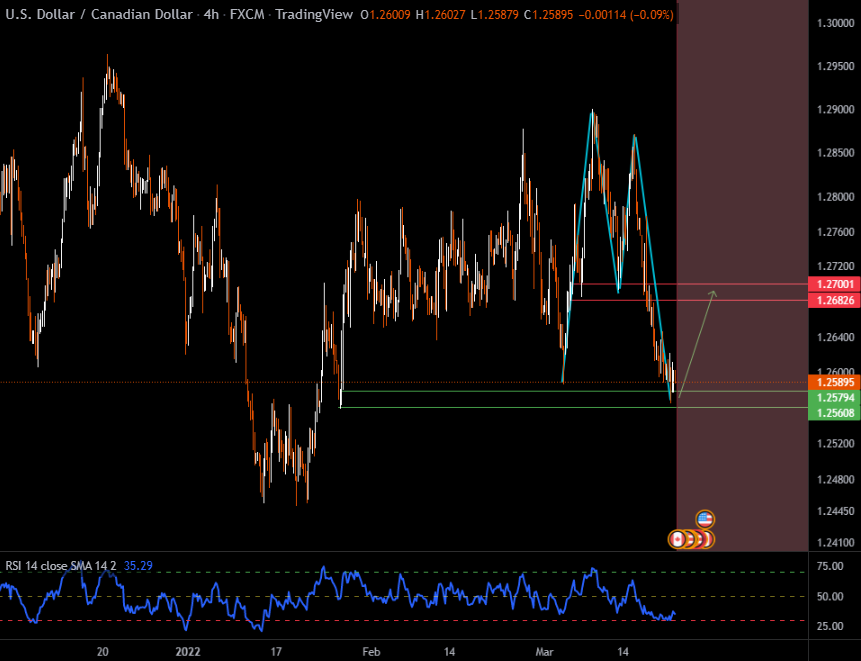Image resolution: width=861 pixels, height=661 pixels.
Task: Click the orange 1.25895 current price label
Action: pos(835,382)
